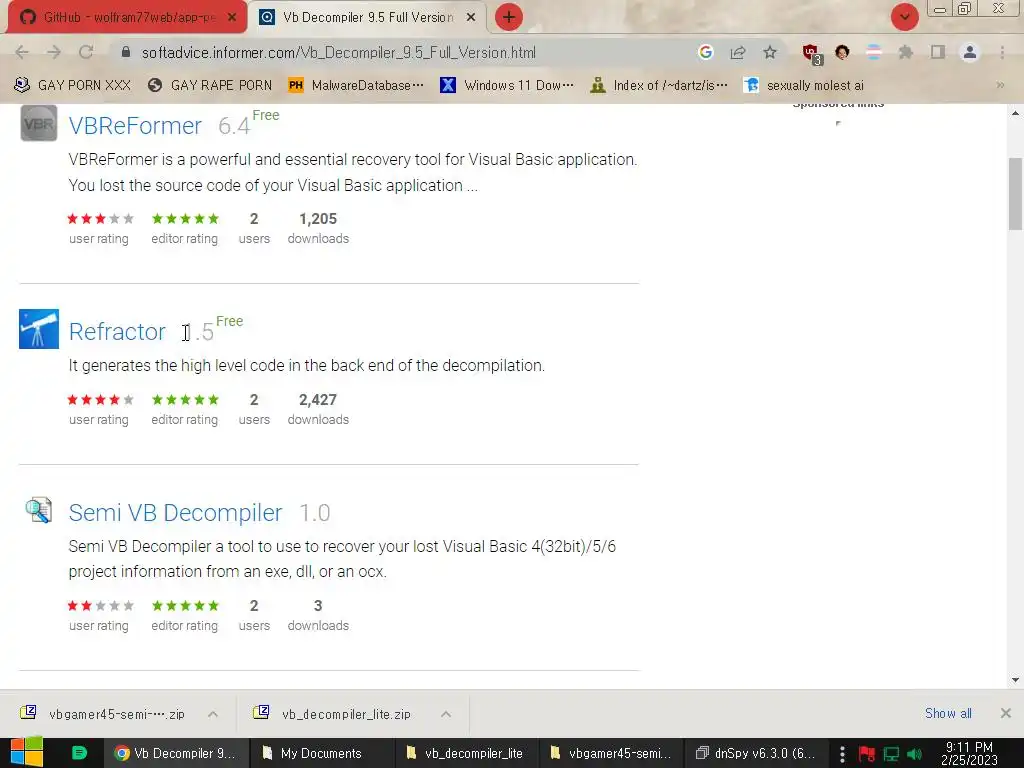Close the downloads bar
The image size is (1024, 768).
1006,713
